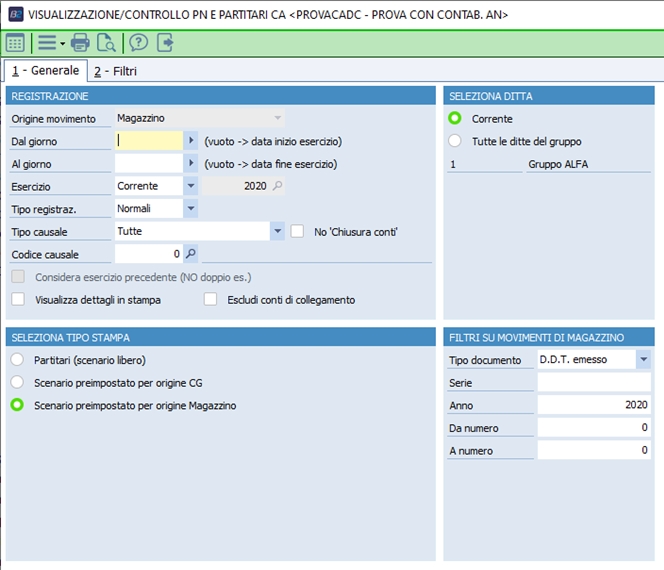
Task: Expand the small arrow beside hamburger menu
Action: (x=63, y=43)
